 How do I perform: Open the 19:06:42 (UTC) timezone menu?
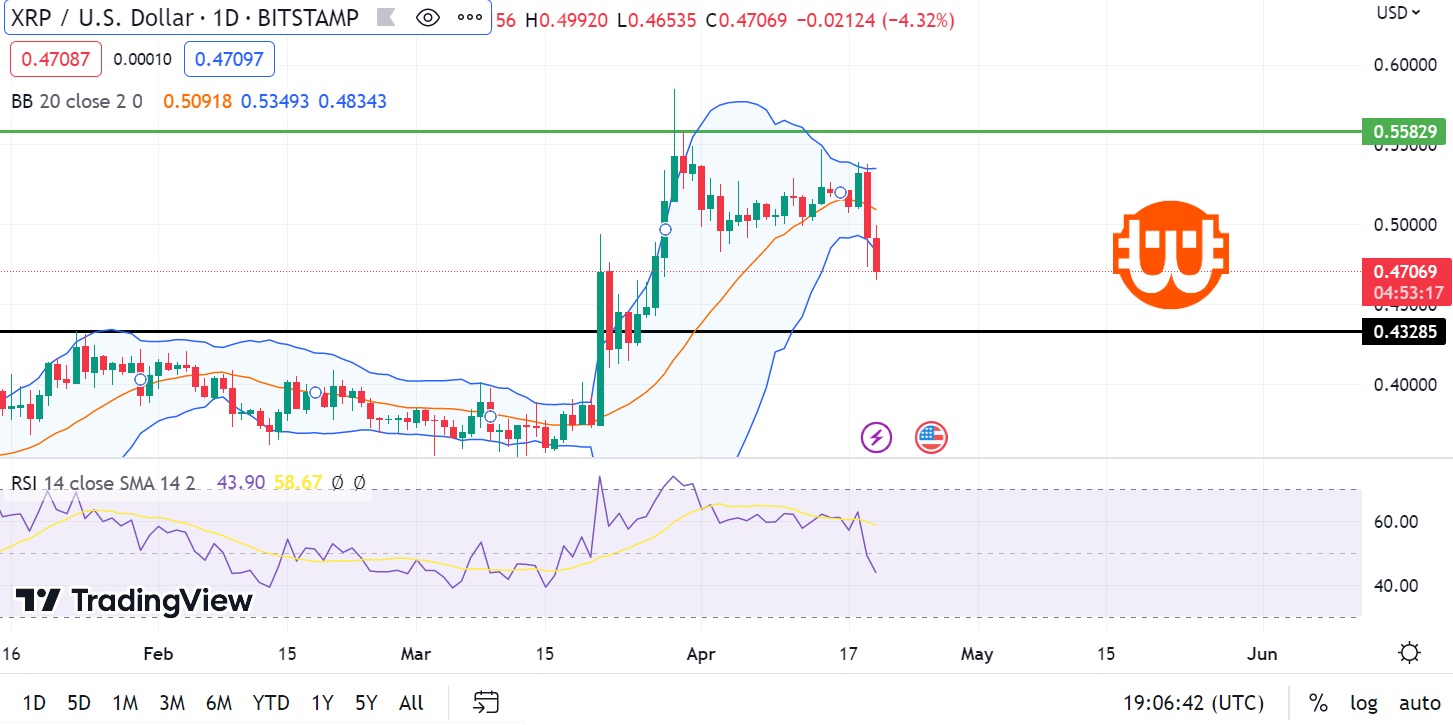click(1193, 703)
